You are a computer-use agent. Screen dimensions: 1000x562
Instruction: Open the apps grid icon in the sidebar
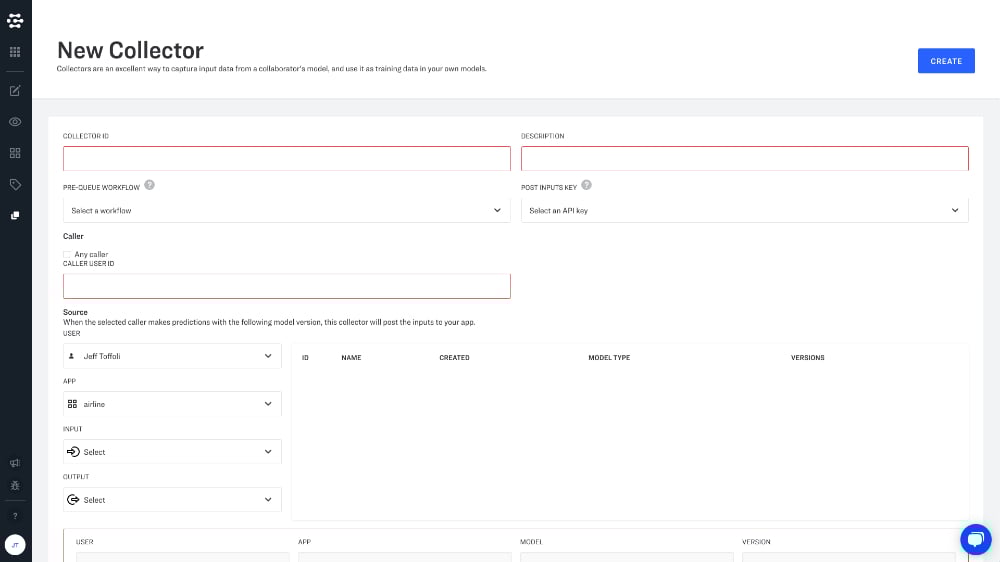pyautogui.click(x=15, y=51)
